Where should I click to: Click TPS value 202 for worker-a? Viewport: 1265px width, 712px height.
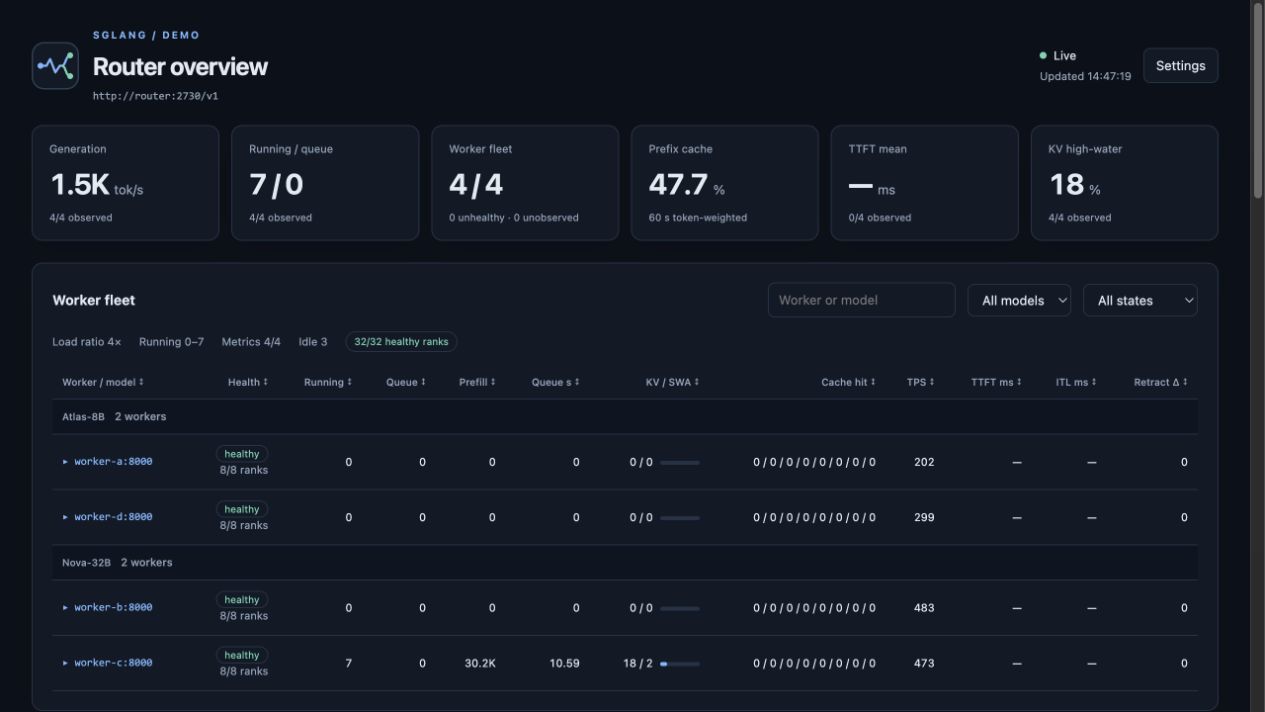pyautogui.click(x=924, y=462)
